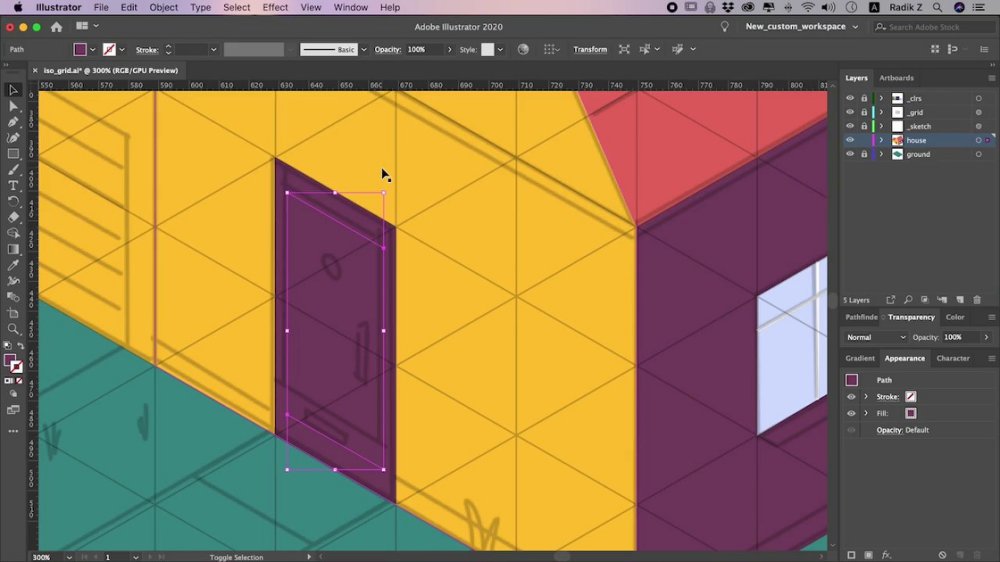This screenshot has width=1000, height=562.
Task: Click the Home icon
Action: pyautogui.click(x=57, y=27)
